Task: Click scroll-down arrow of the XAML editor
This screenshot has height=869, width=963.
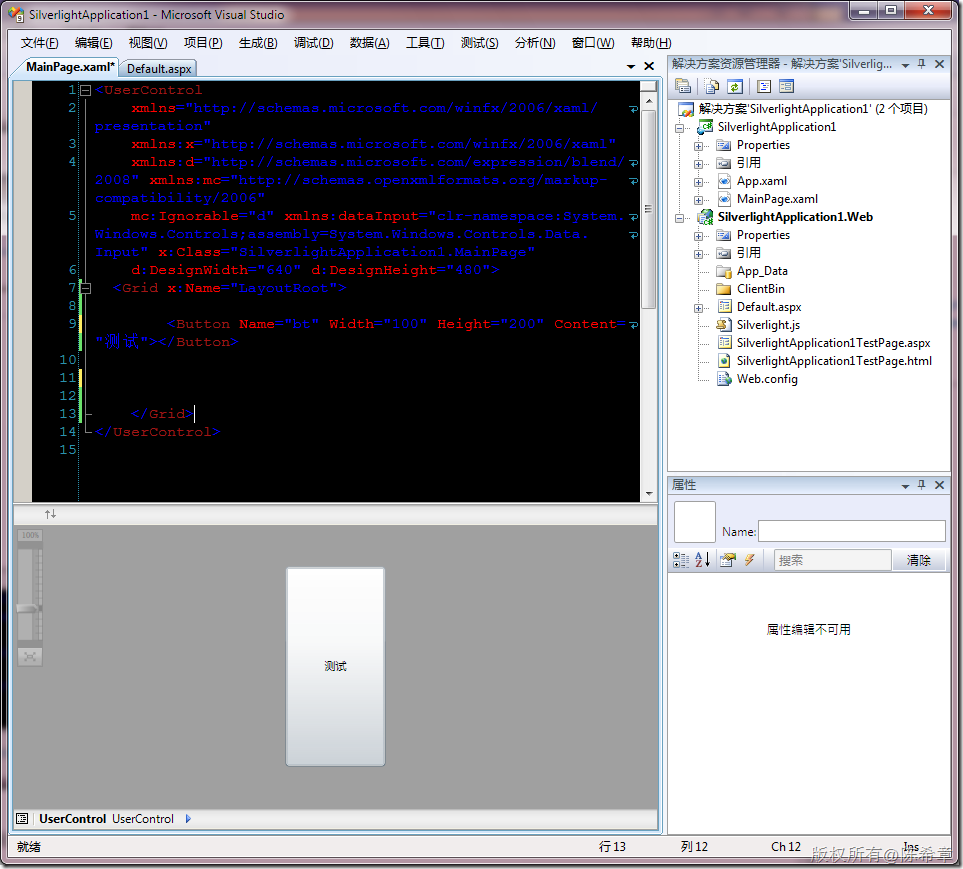Action: click(649, 493)
